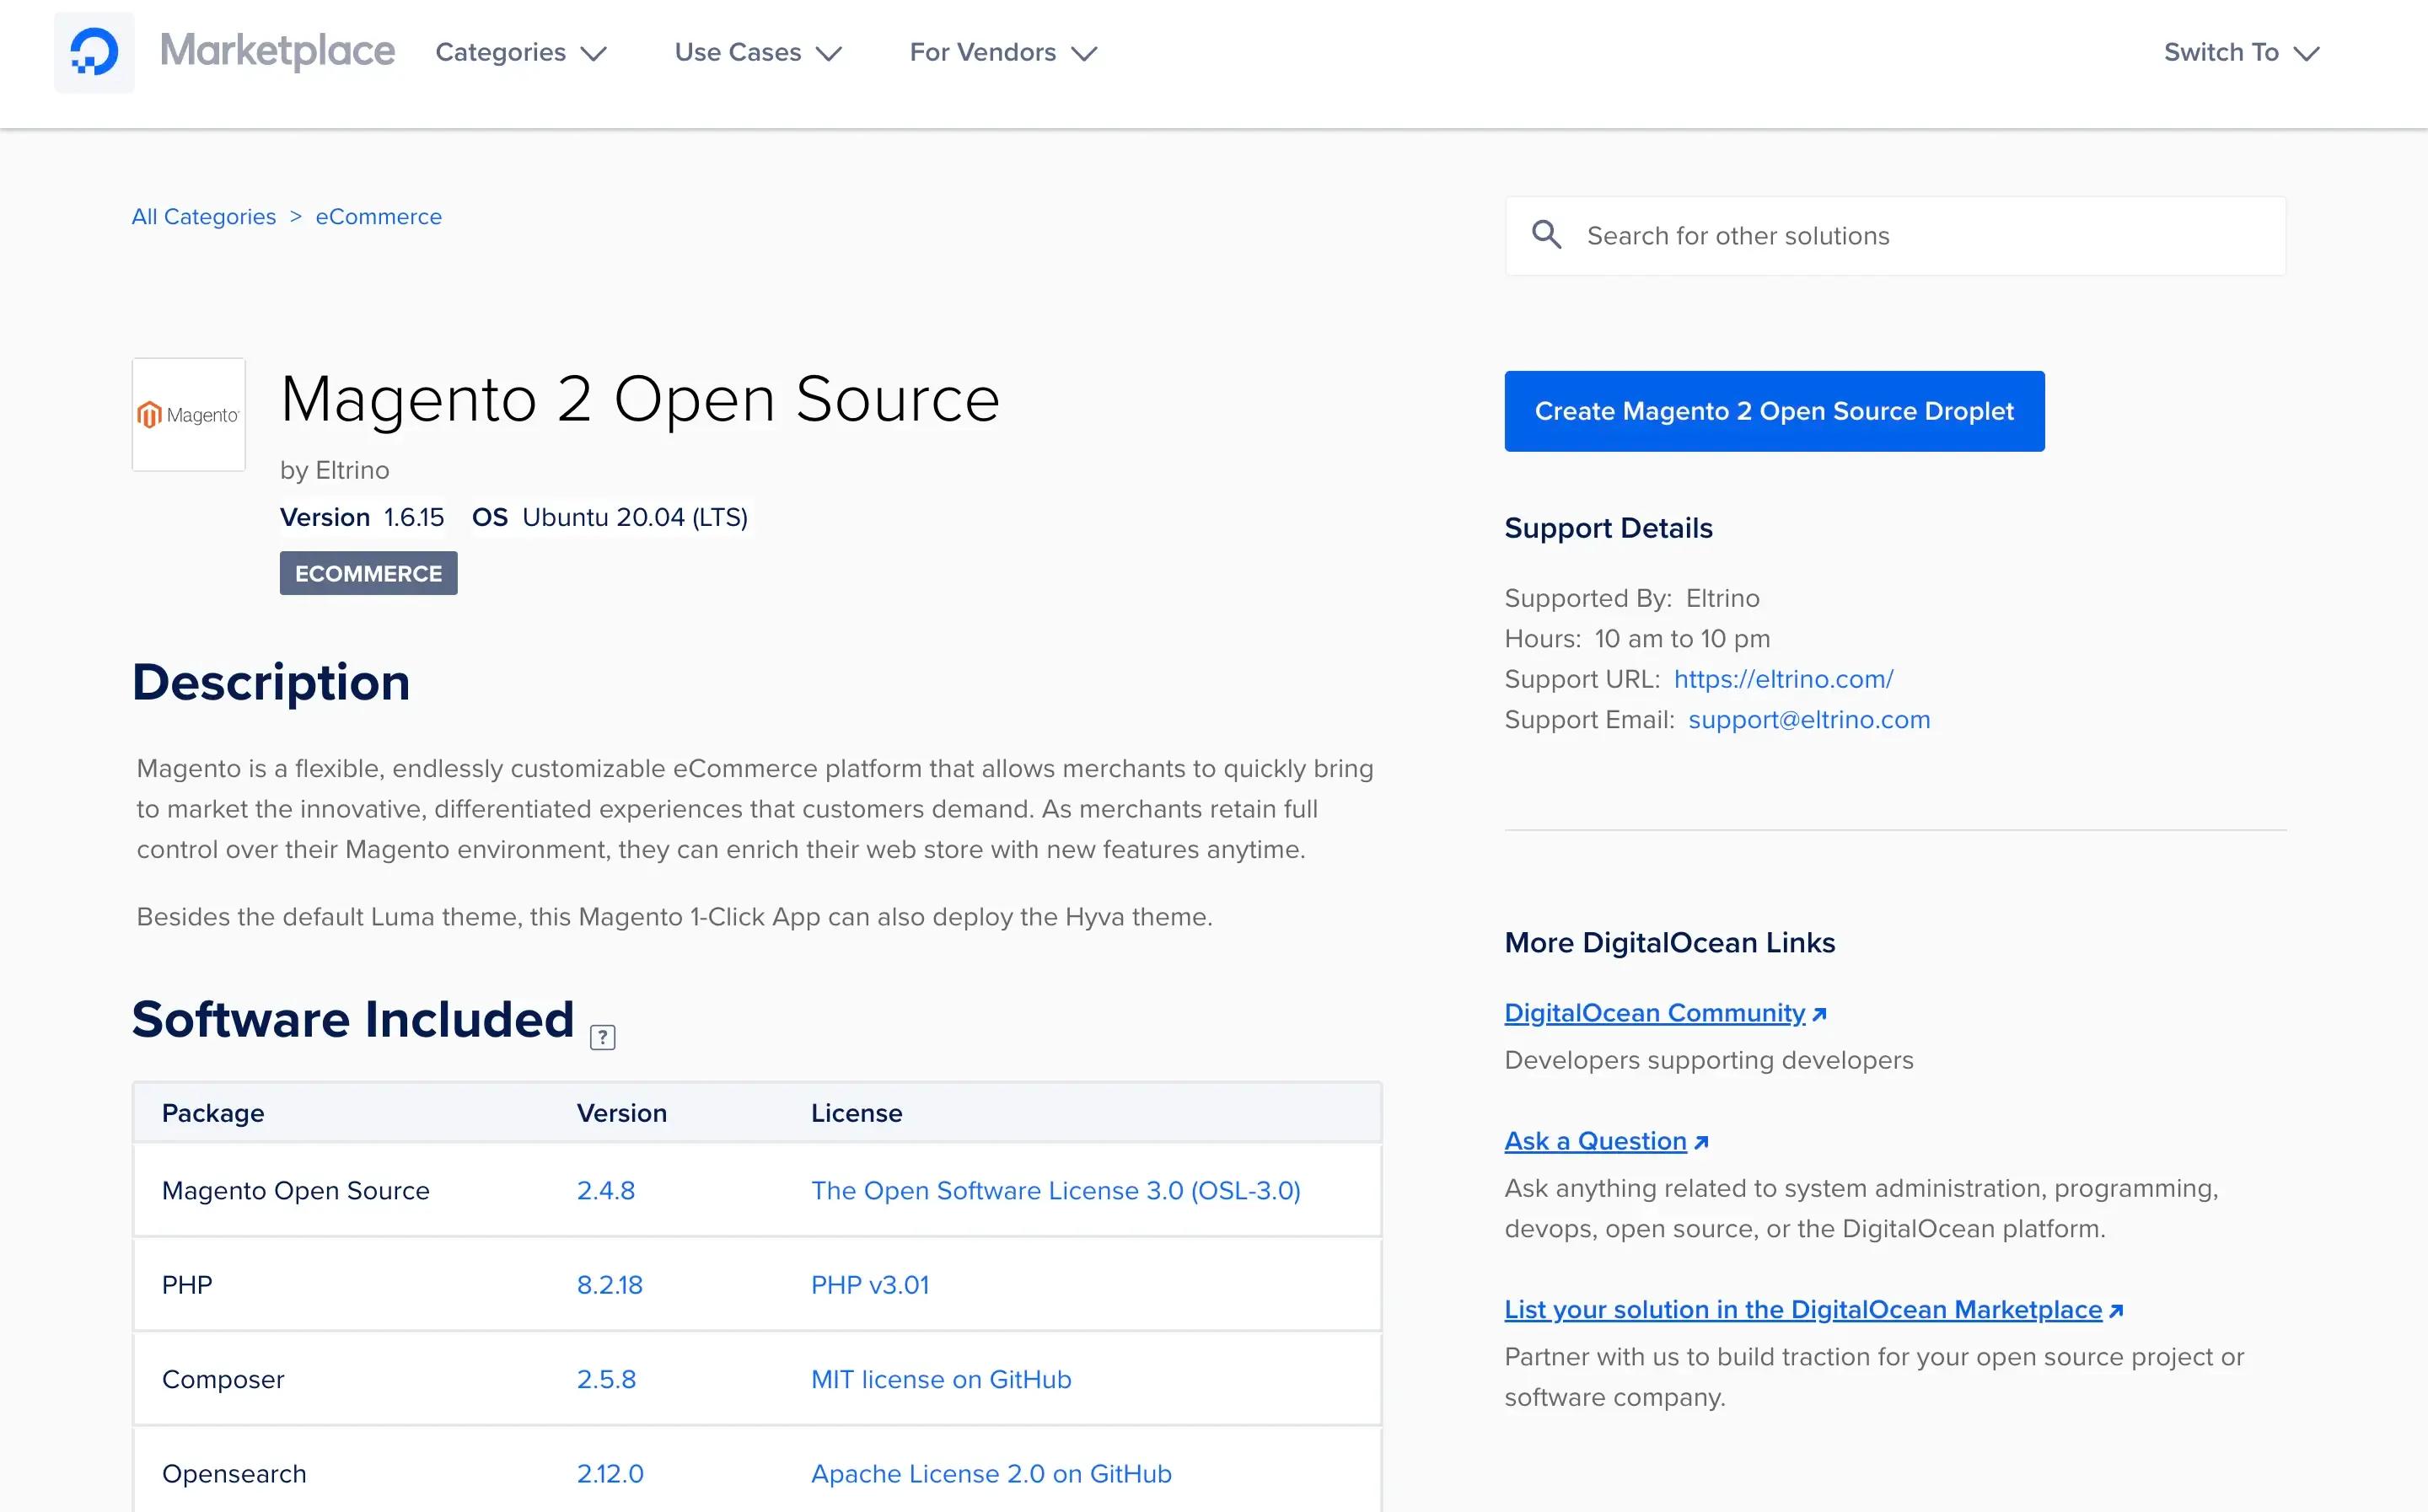
Task: Click the Magento app logo thumbnail
Action: [188, 414]
